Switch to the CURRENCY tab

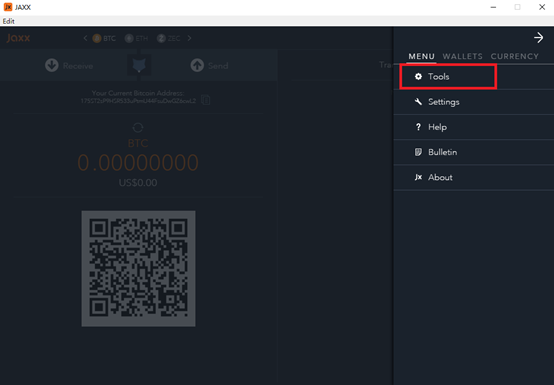(x=514, y=57)
